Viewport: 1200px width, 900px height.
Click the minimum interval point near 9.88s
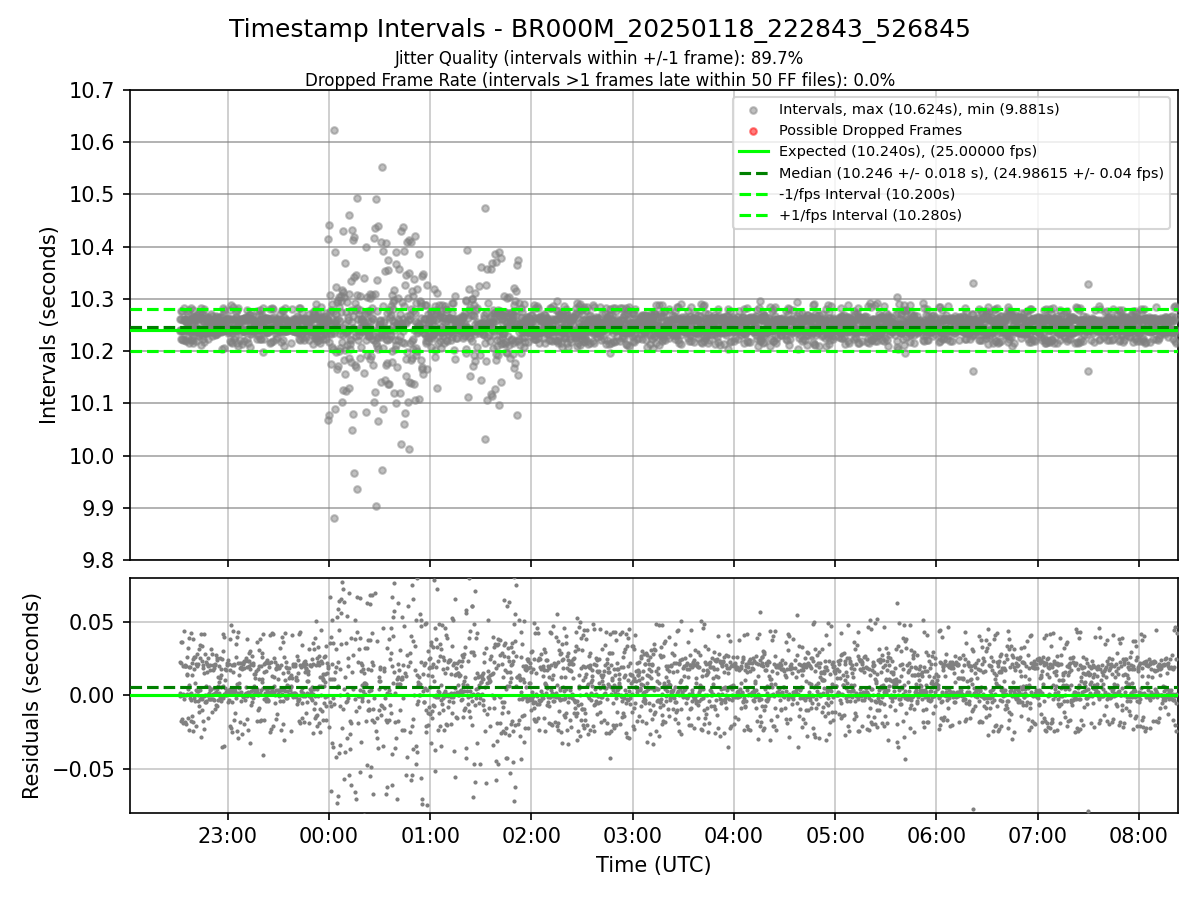click(x=334, y=518)
